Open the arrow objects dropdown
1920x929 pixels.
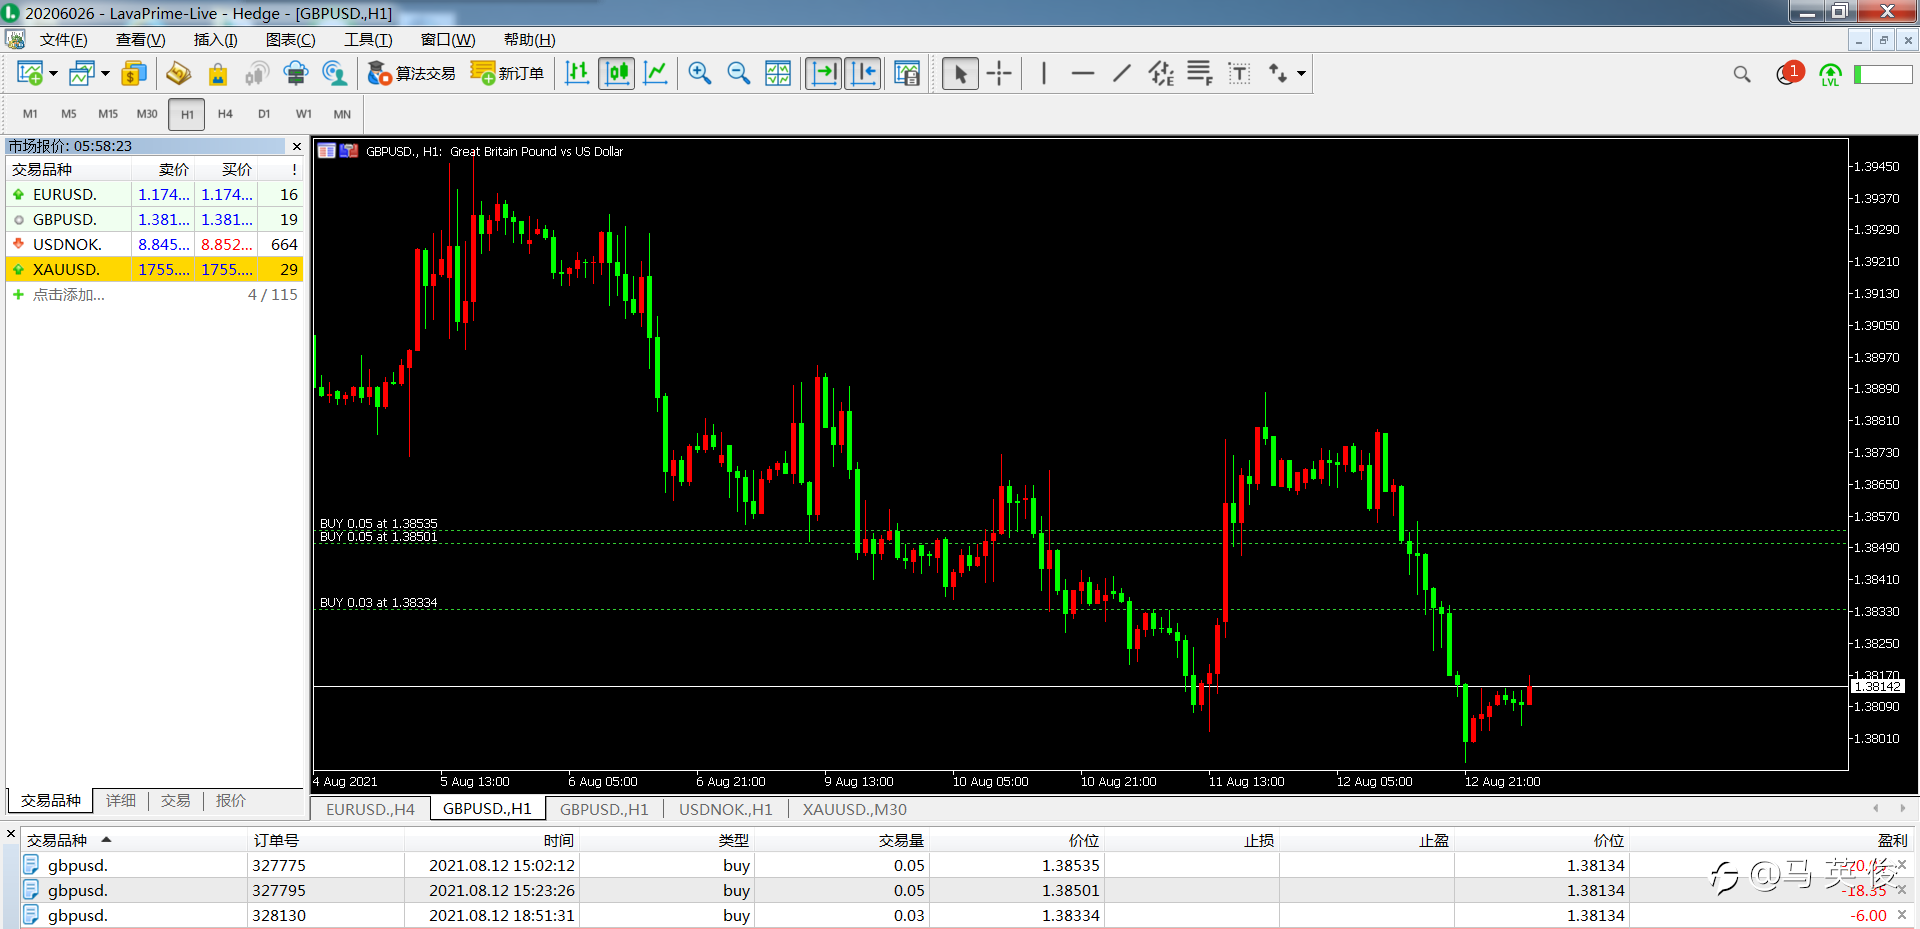click(x=1301, y=73)
